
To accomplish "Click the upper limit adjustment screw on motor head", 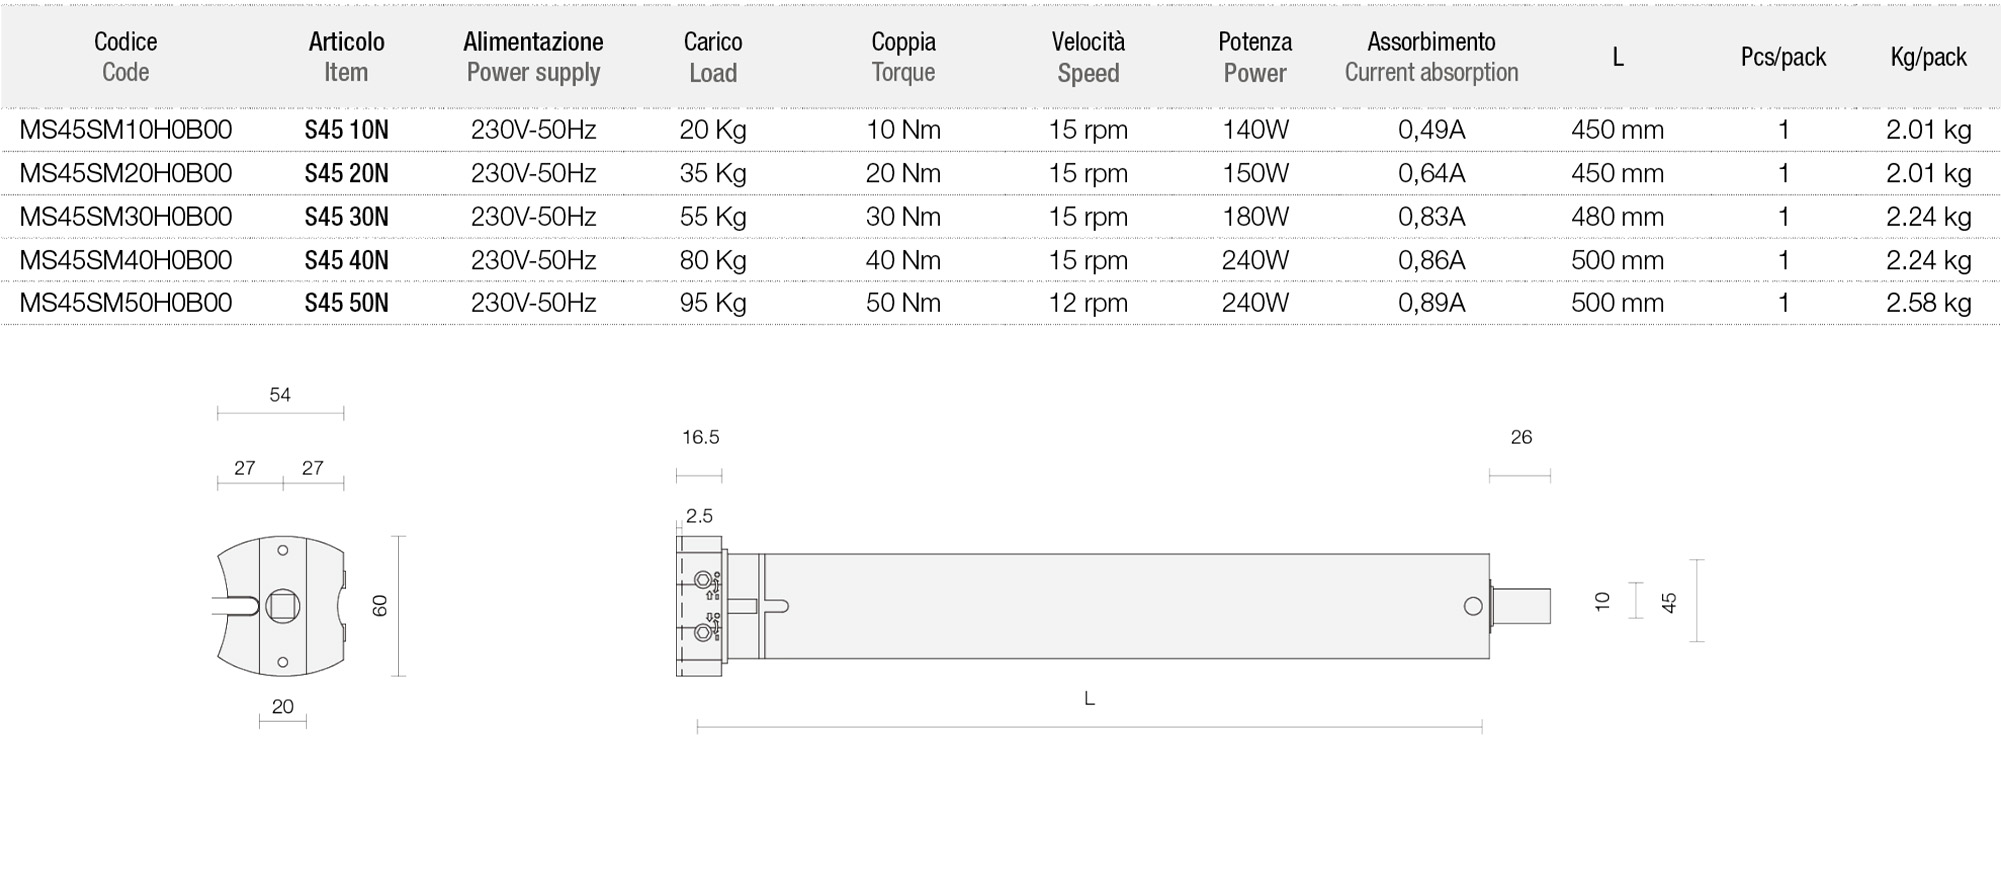I will click(703, 581).
